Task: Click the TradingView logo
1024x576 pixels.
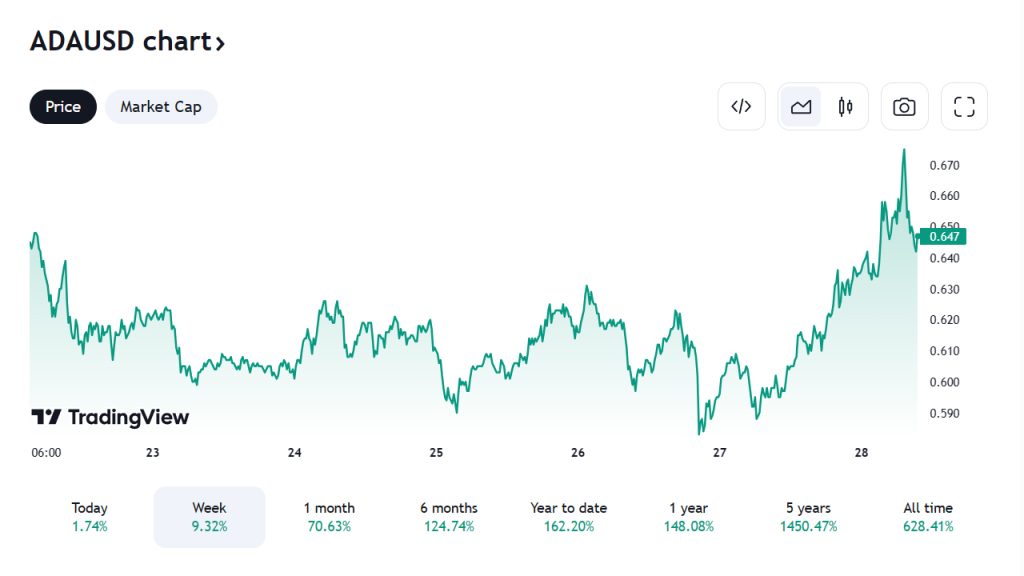Action: coord(110,417)
